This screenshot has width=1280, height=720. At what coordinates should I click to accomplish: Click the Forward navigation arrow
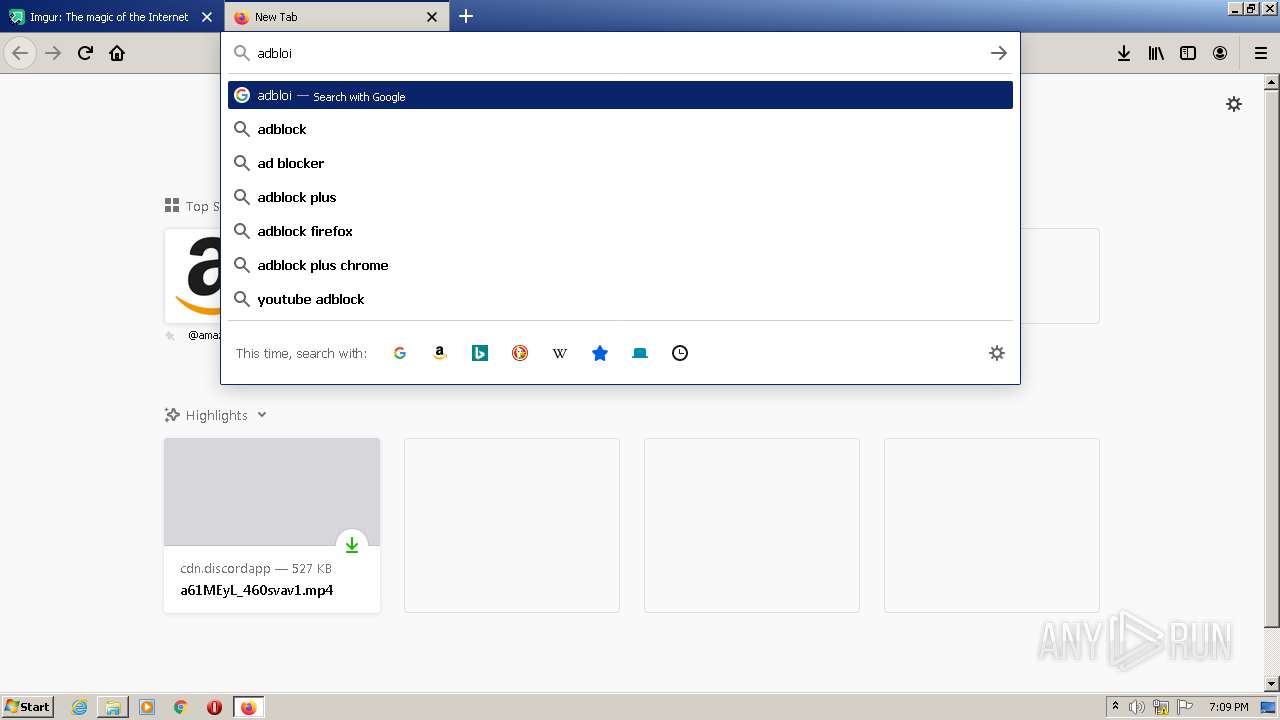[x=53, y=53]
